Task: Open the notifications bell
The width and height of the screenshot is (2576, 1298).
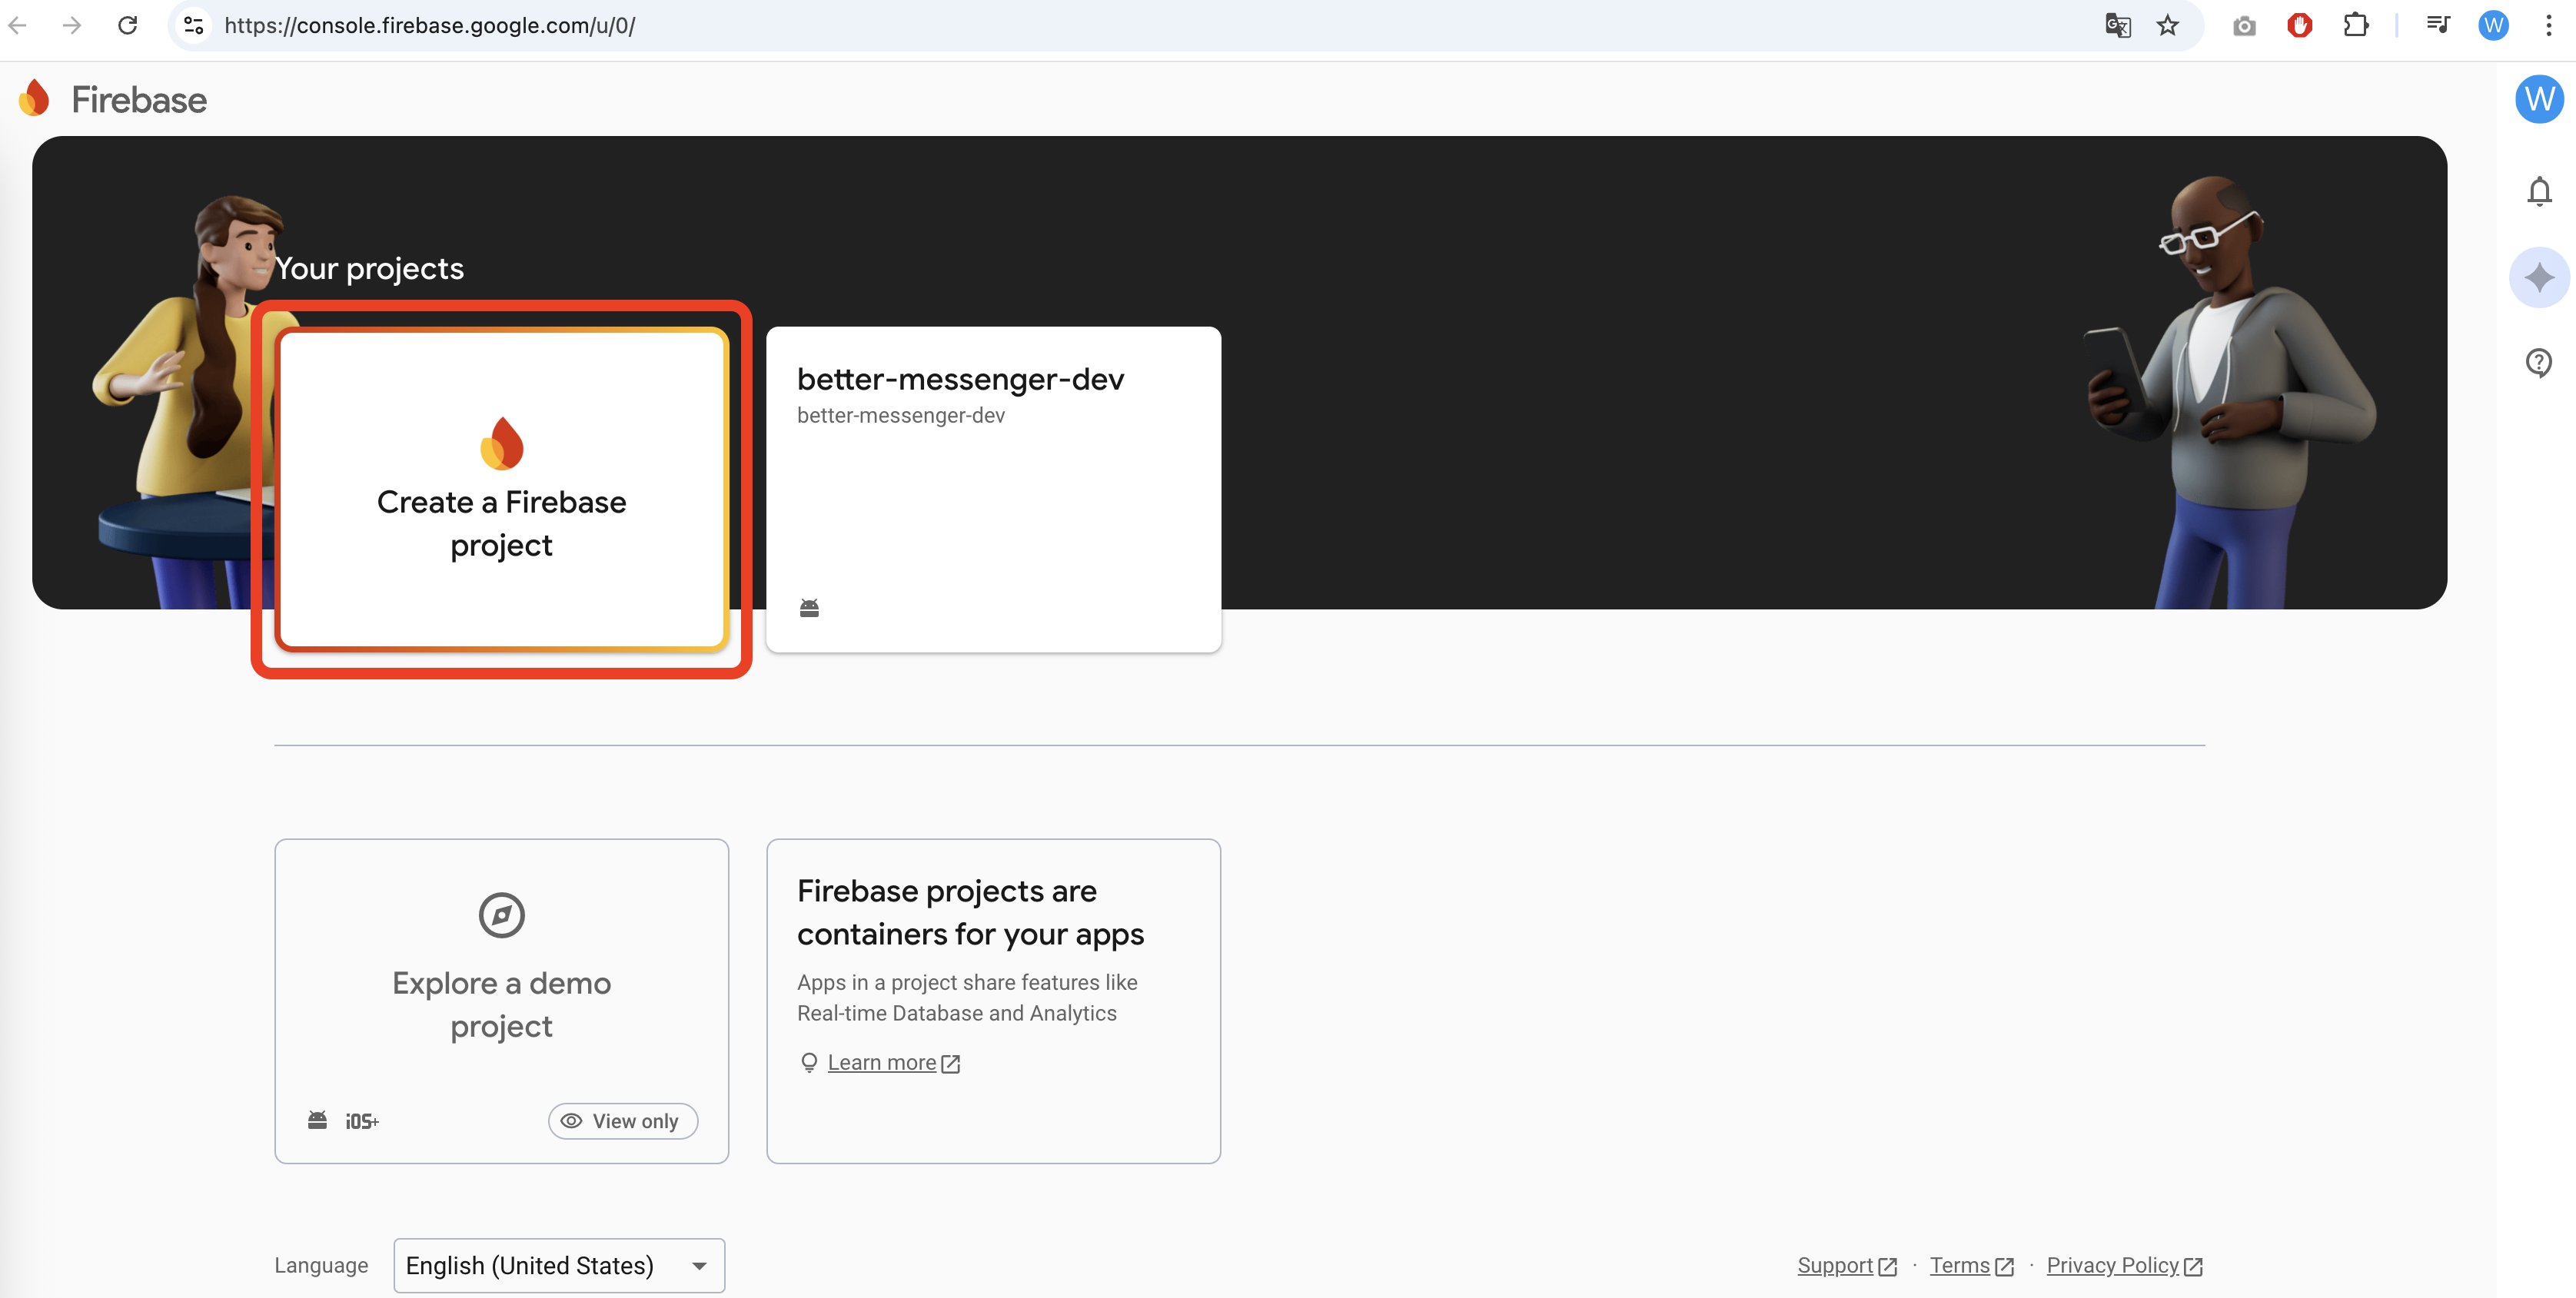Action: (2539, 191)
